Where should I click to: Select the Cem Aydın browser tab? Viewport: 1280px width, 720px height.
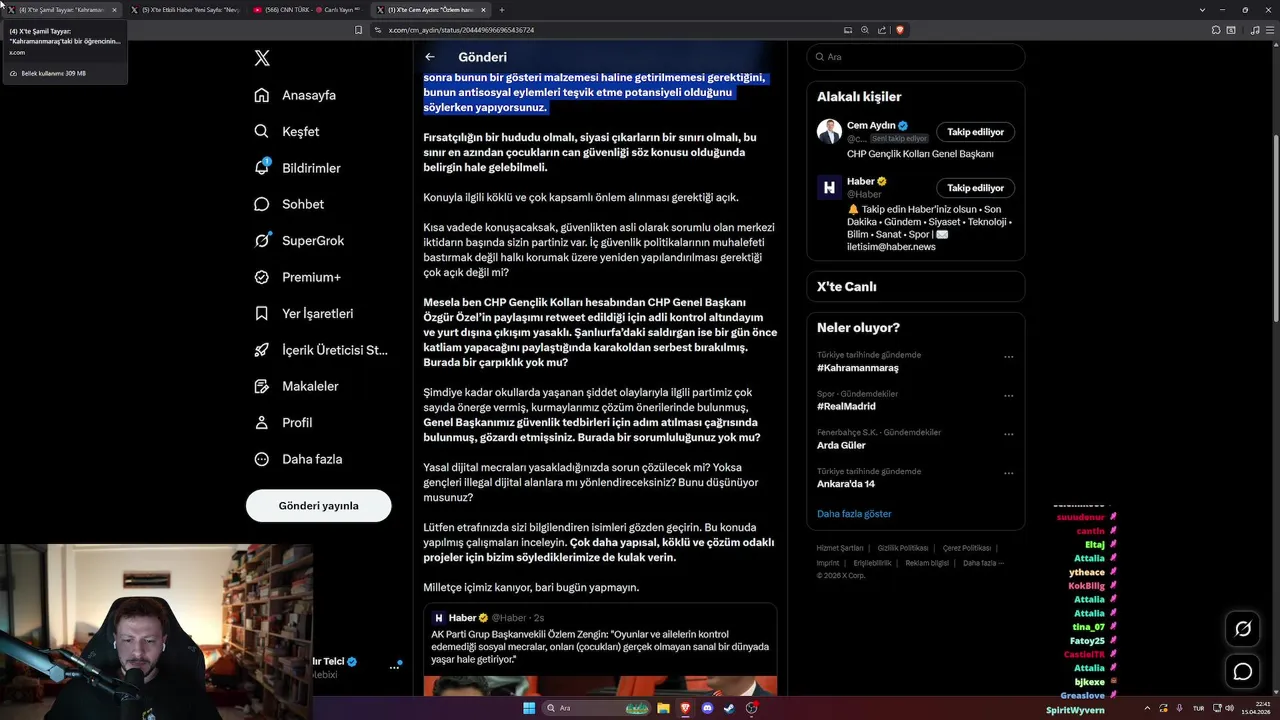click(430, 10)
